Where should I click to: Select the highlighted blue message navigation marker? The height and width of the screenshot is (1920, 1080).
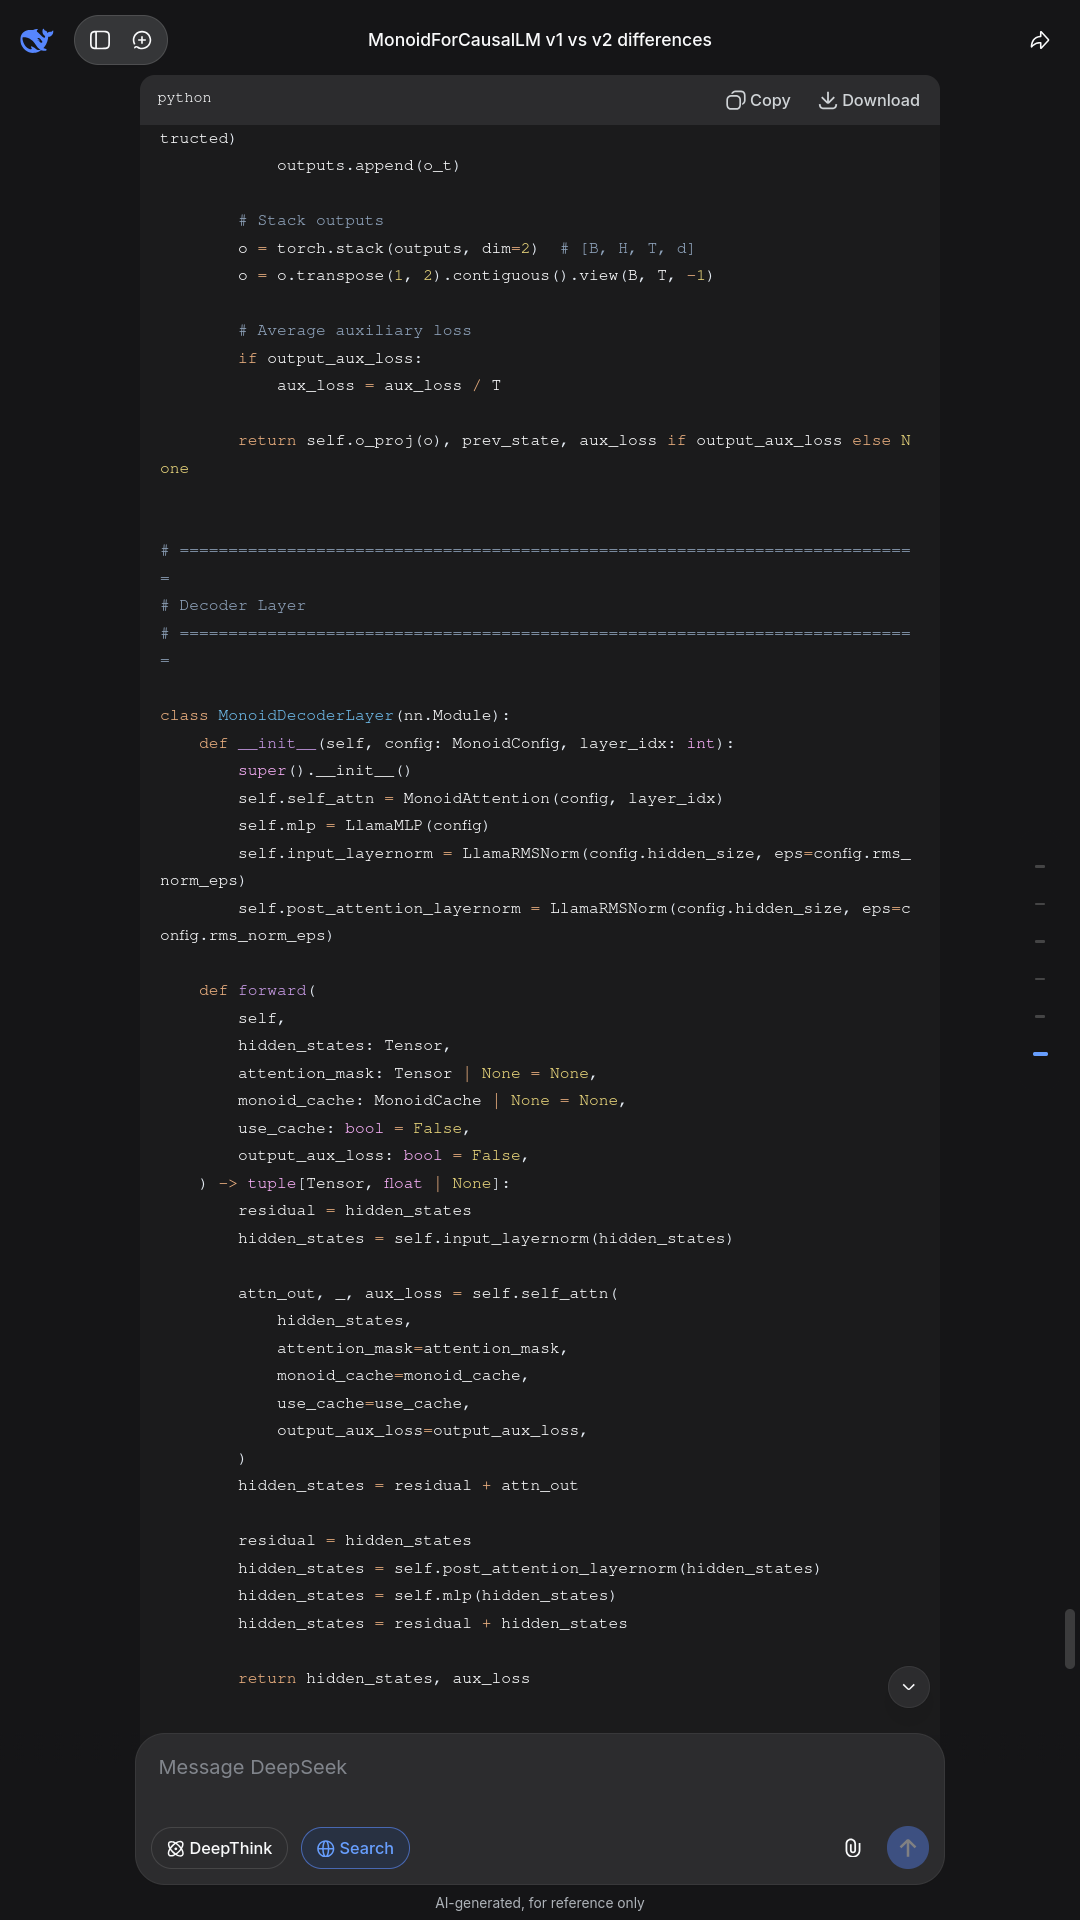click(x=1040, y=1054)
